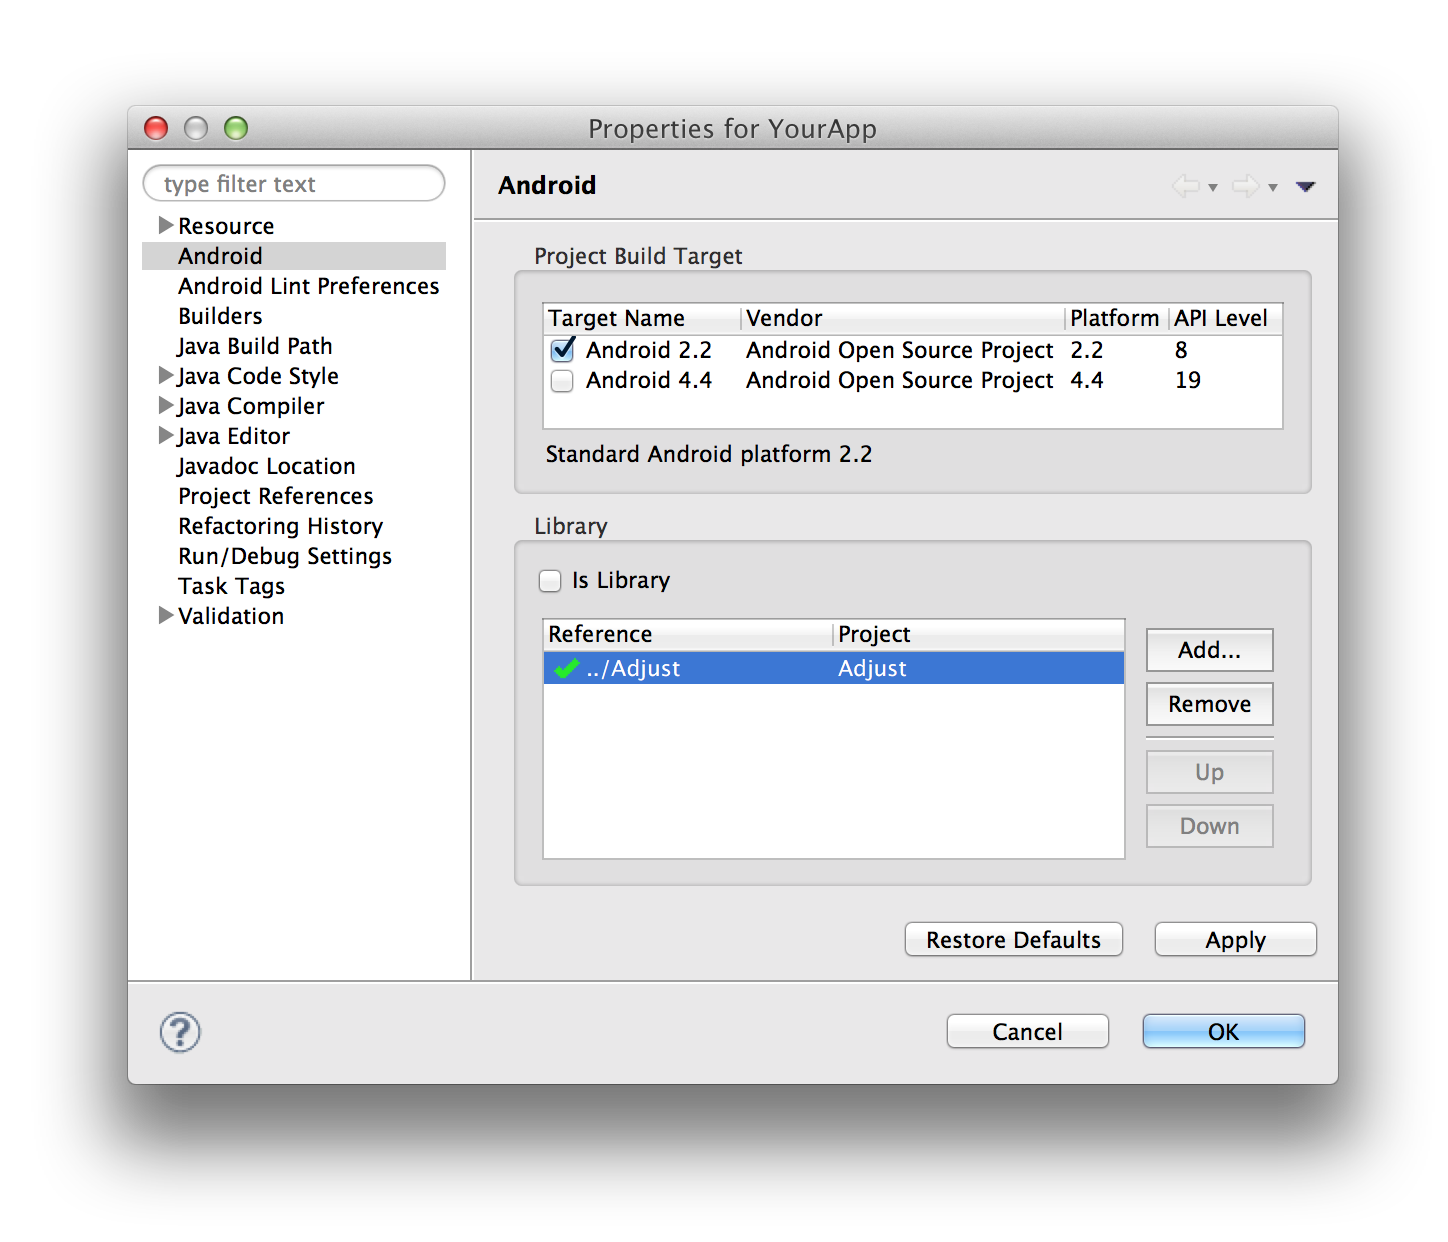This screenshot has width=1448, height=1242.
Task: Click platform 2.2 cell
Action: tap(1087, 351)
